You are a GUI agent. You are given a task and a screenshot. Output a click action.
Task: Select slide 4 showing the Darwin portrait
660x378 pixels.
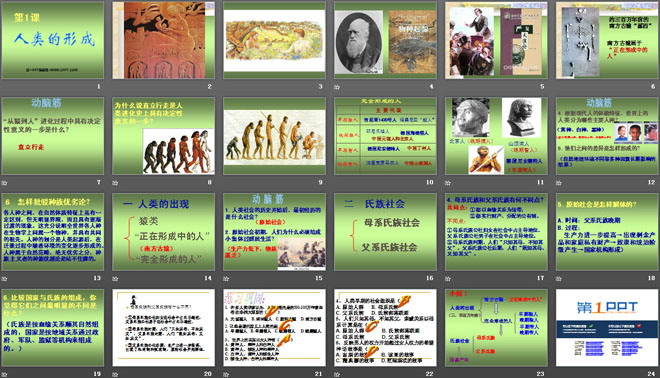(x=385, y=40)
